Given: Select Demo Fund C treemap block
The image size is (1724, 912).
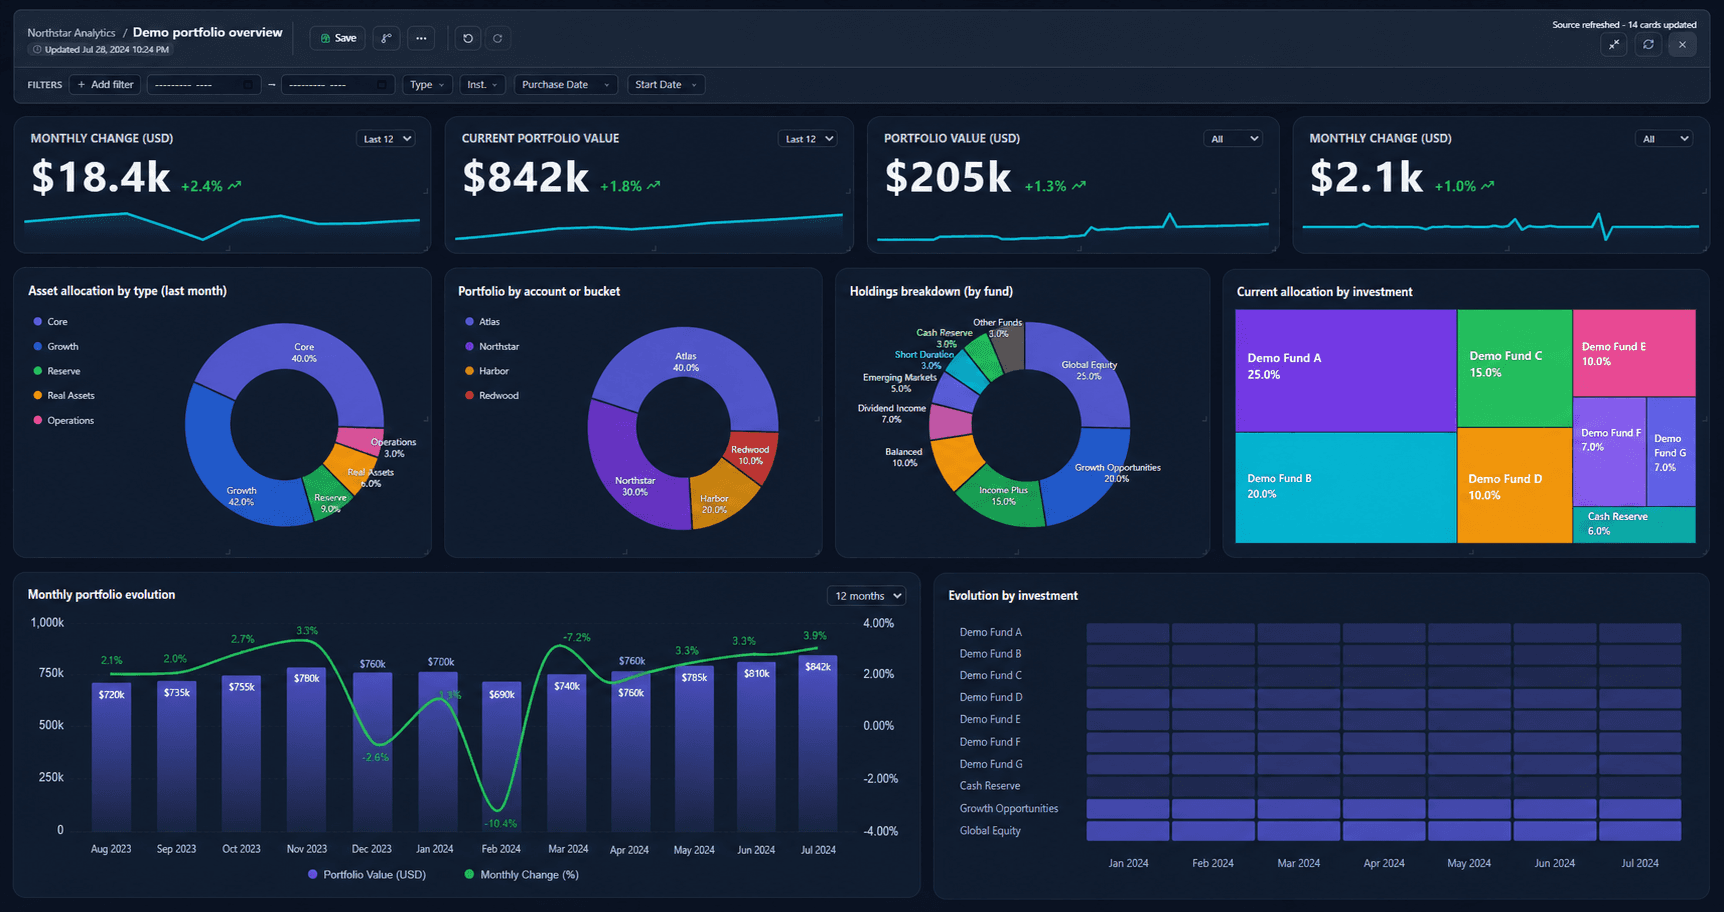Looking at the screenshot, I should coord(1514,368).
